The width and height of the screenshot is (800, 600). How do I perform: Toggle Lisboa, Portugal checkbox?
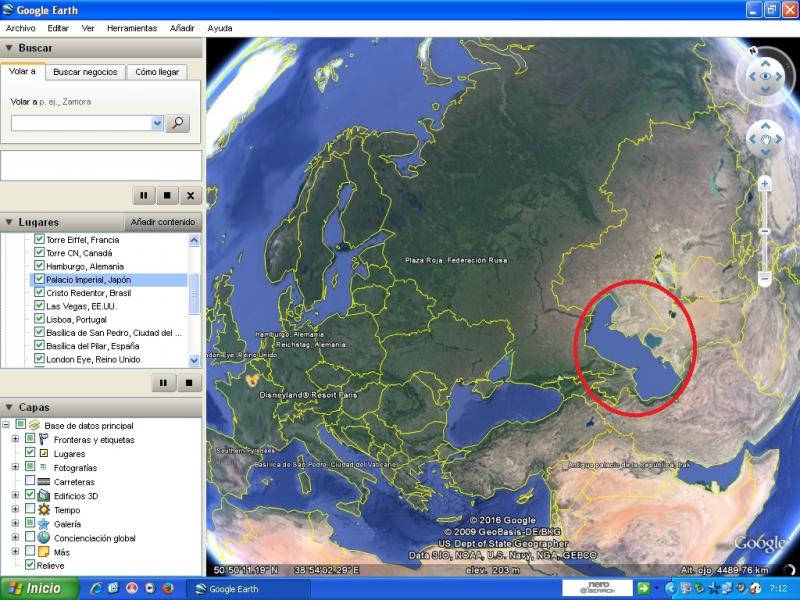pos(39,319)
